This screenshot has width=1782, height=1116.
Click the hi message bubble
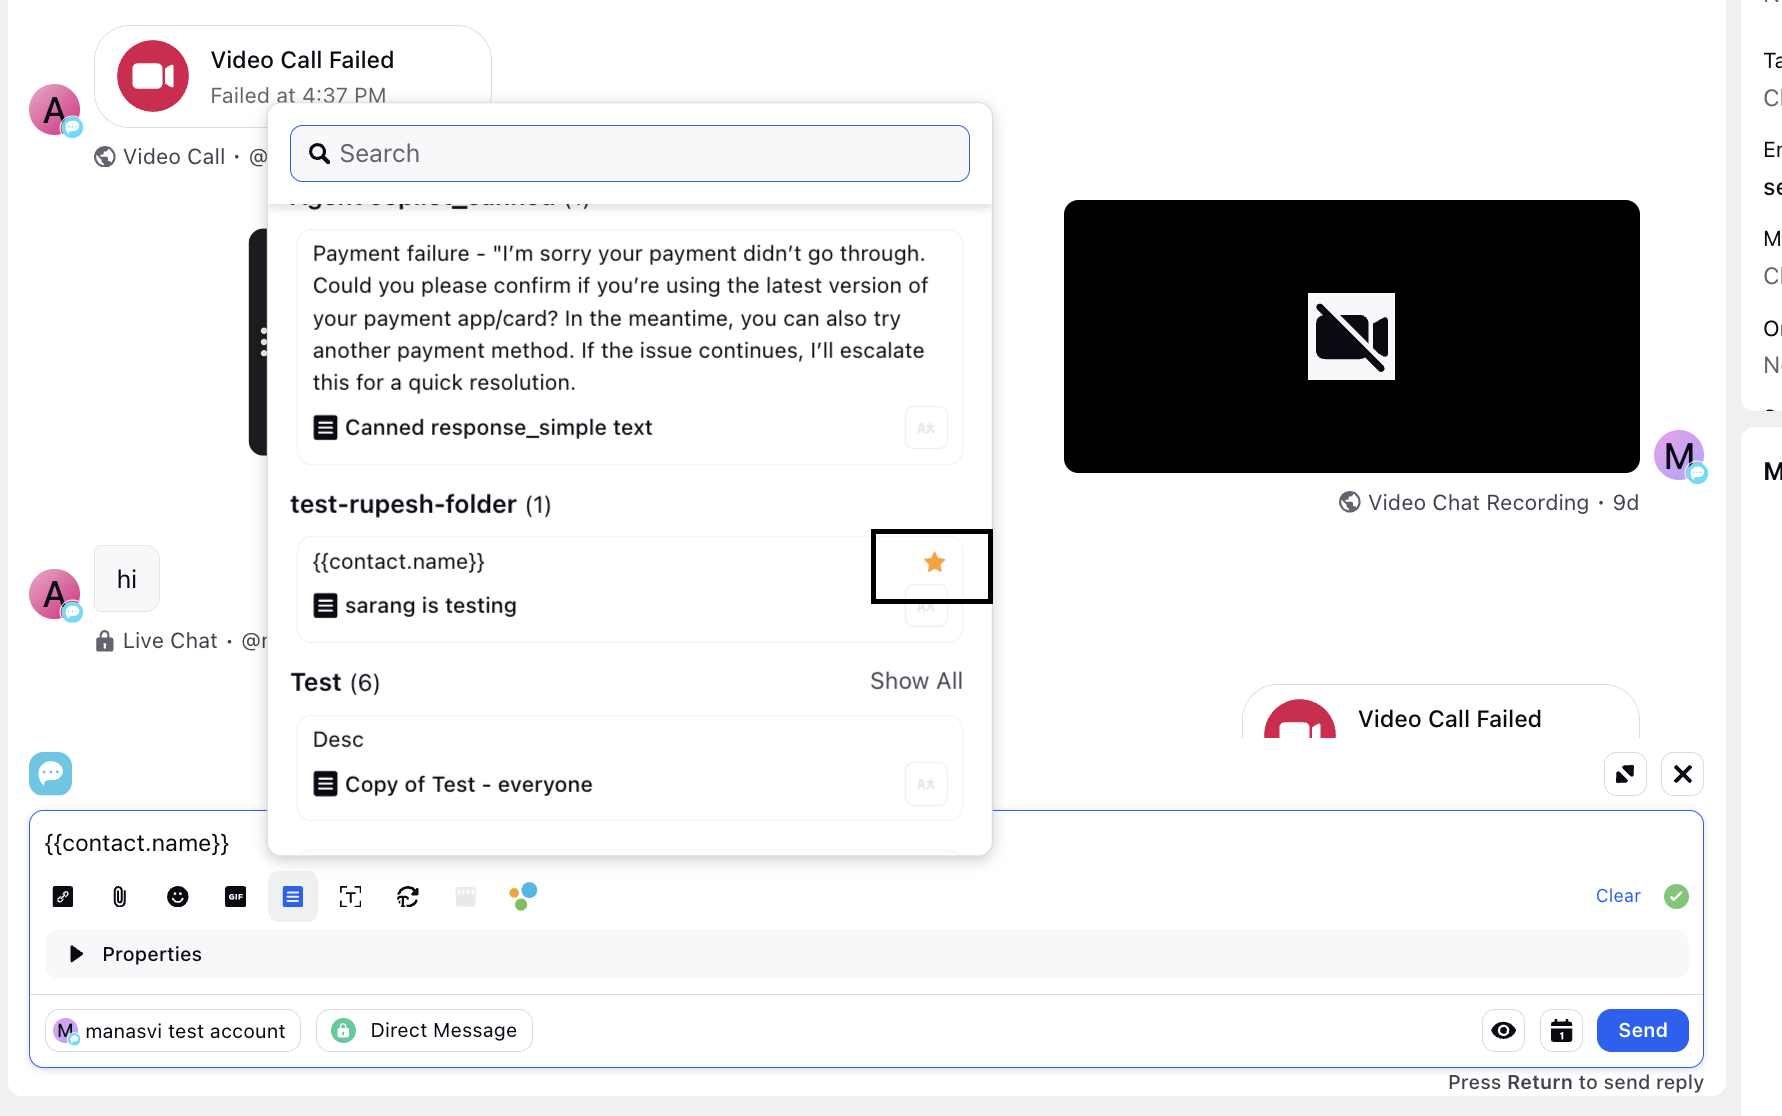pyautogui.click(x=127, y=579)
